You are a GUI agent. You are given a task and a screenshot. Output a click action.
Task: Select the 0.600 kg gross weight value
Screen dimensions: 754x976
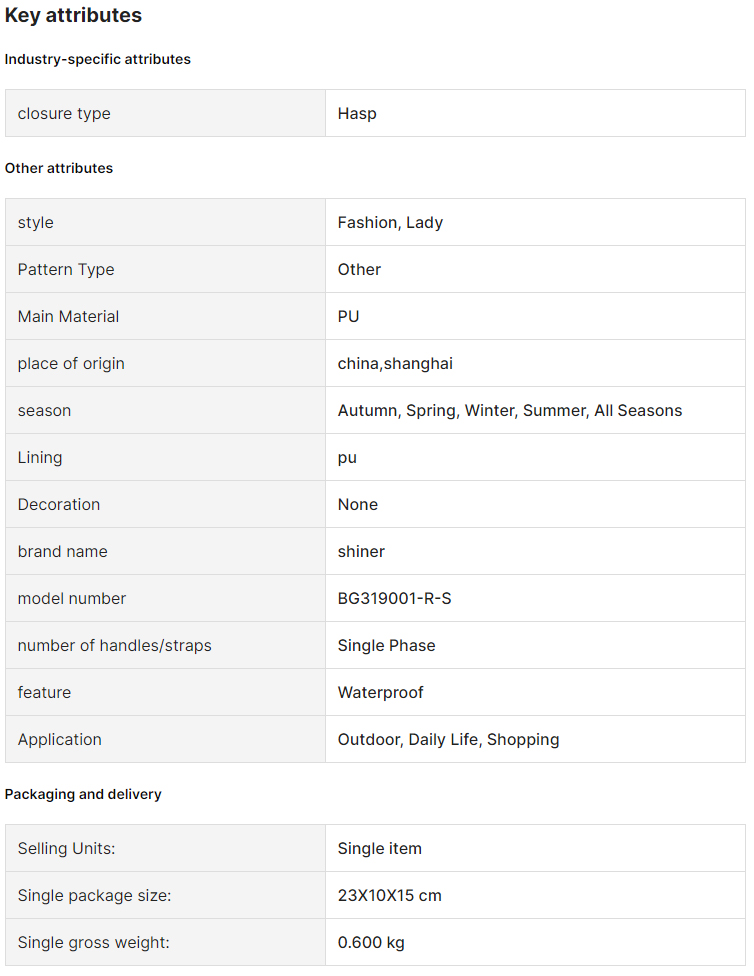[x=371, y=942]
